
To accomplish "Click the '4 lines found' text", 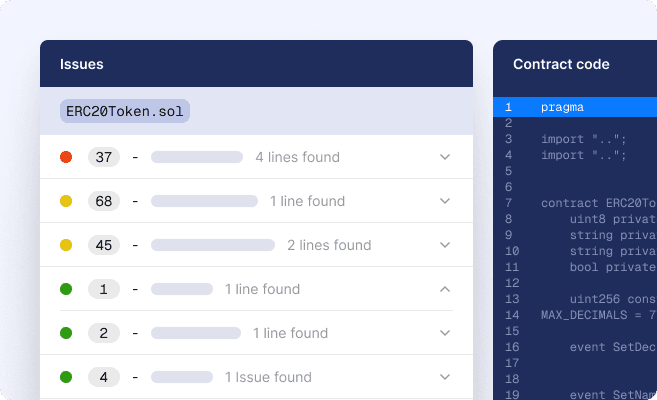I will (297, 157).
